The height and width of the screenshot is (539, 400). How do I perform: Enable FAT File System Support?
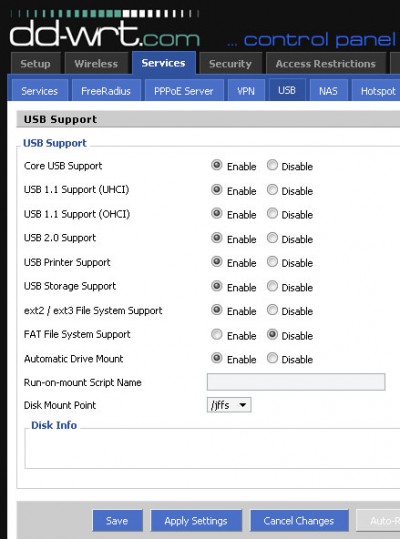(216, 334)
